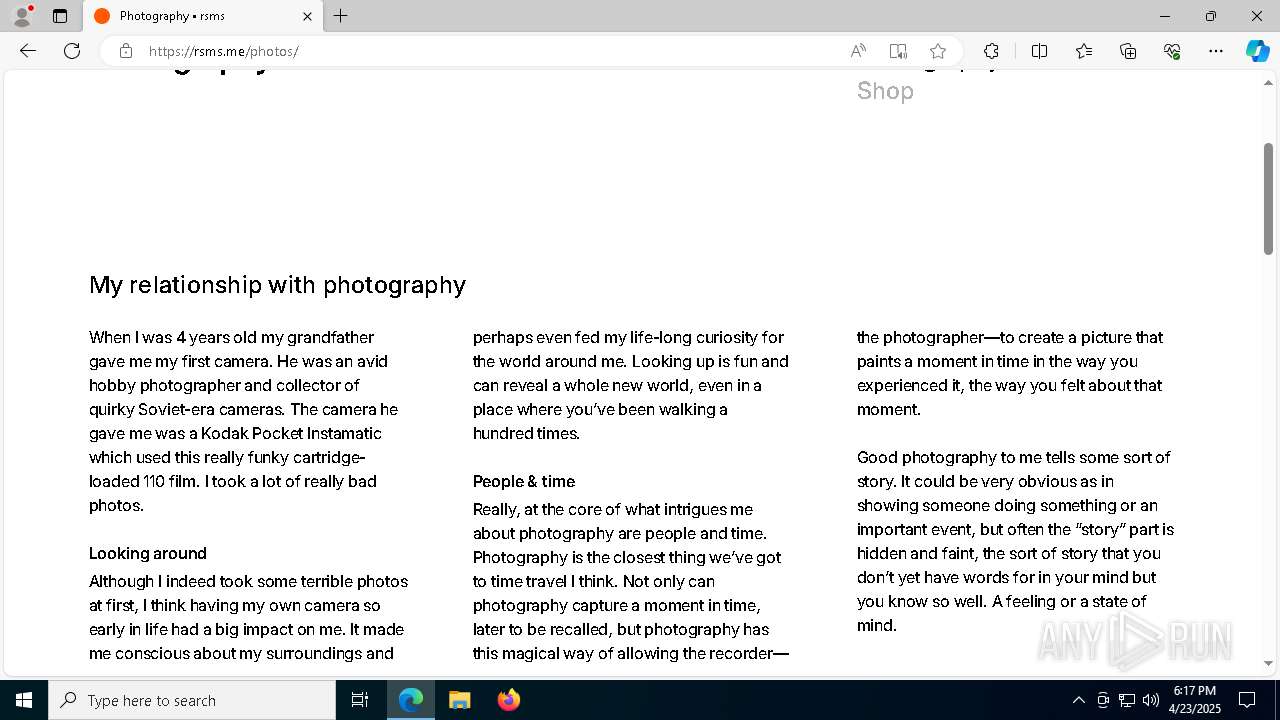Switch to Edge in taskbar
The width and height of the screenshot is (1280, 720).
411,700
